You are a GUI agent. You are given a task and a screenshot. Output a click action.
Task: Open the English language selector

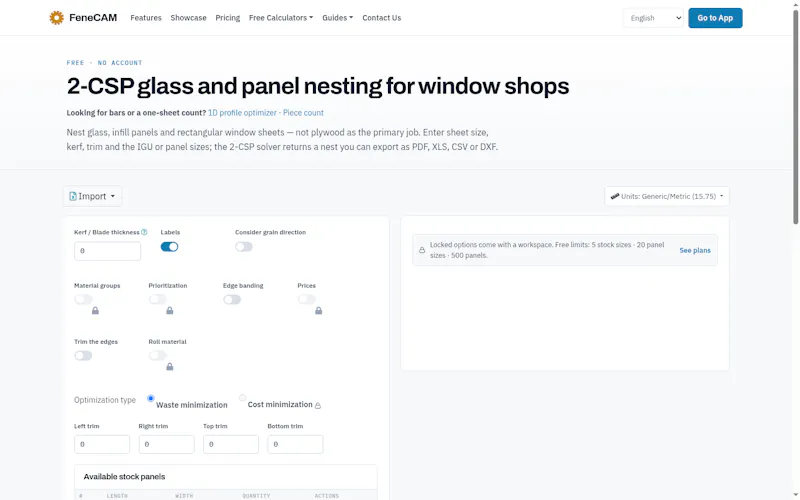pyautogui.click(x=653, y=18)
